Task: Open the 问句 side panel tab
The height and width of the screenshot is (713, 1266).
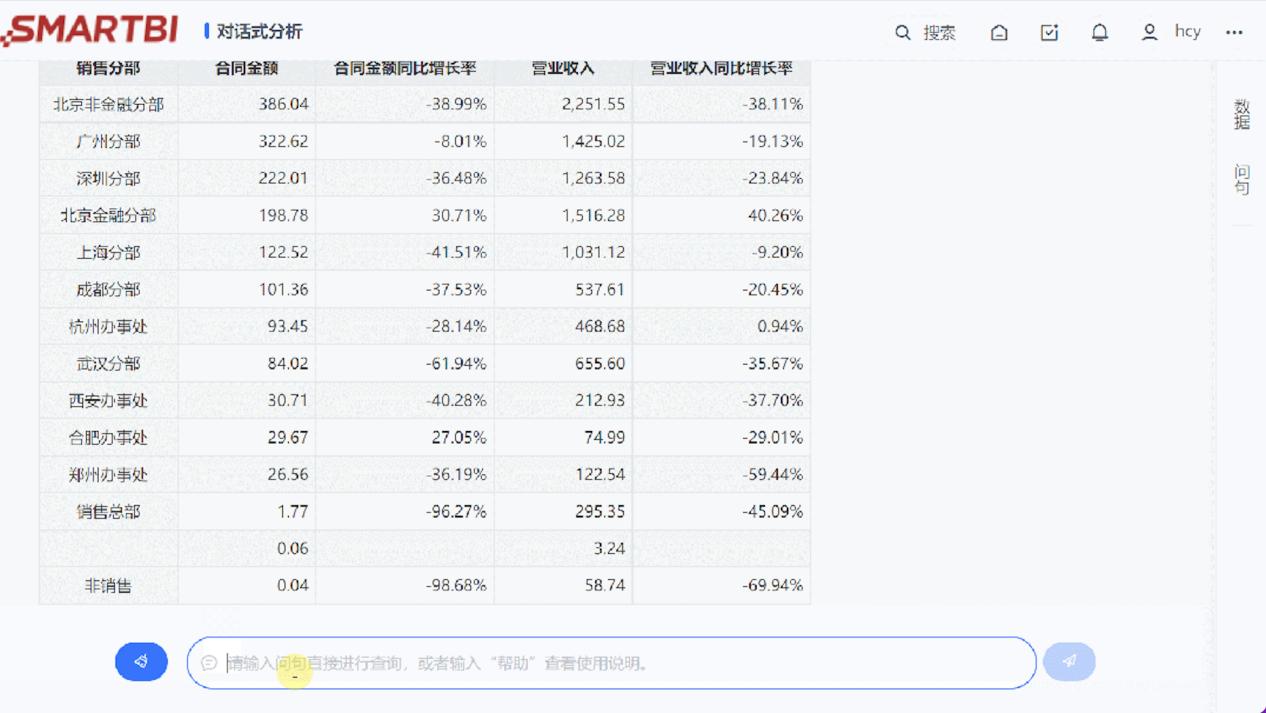Action: [x=1241, y=179]
